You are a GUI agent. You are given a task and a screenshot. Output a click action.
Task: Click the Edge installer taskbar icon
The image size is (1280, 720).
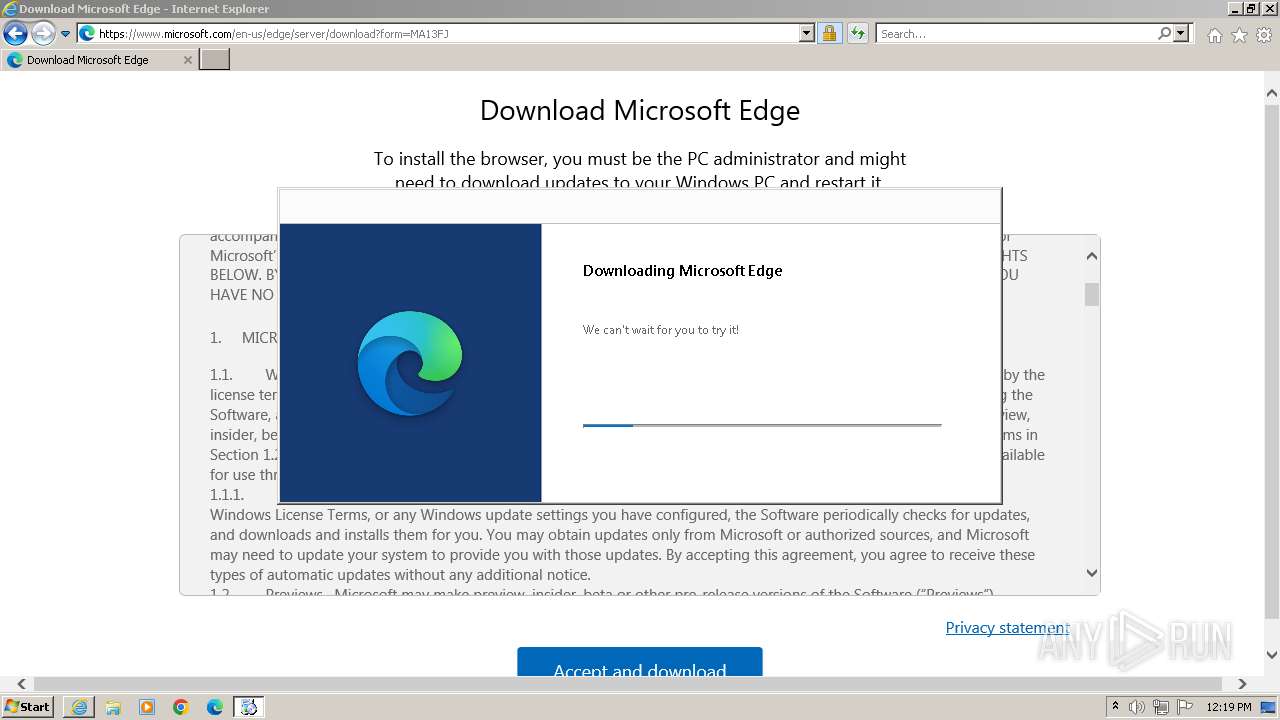tap(249, 707)
